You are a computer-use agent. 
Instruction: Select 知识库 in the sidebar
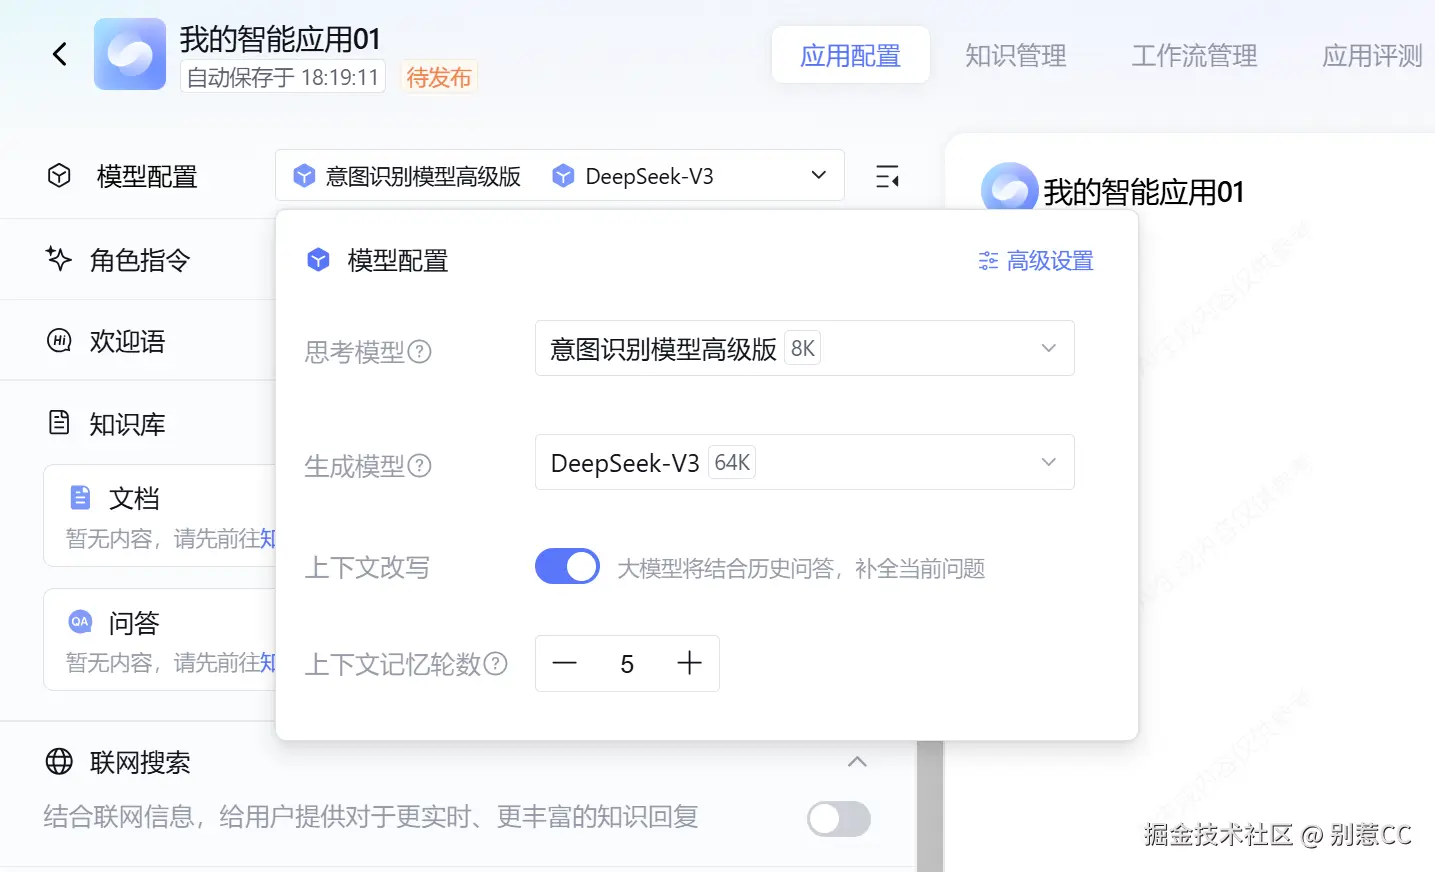[127, 424]
